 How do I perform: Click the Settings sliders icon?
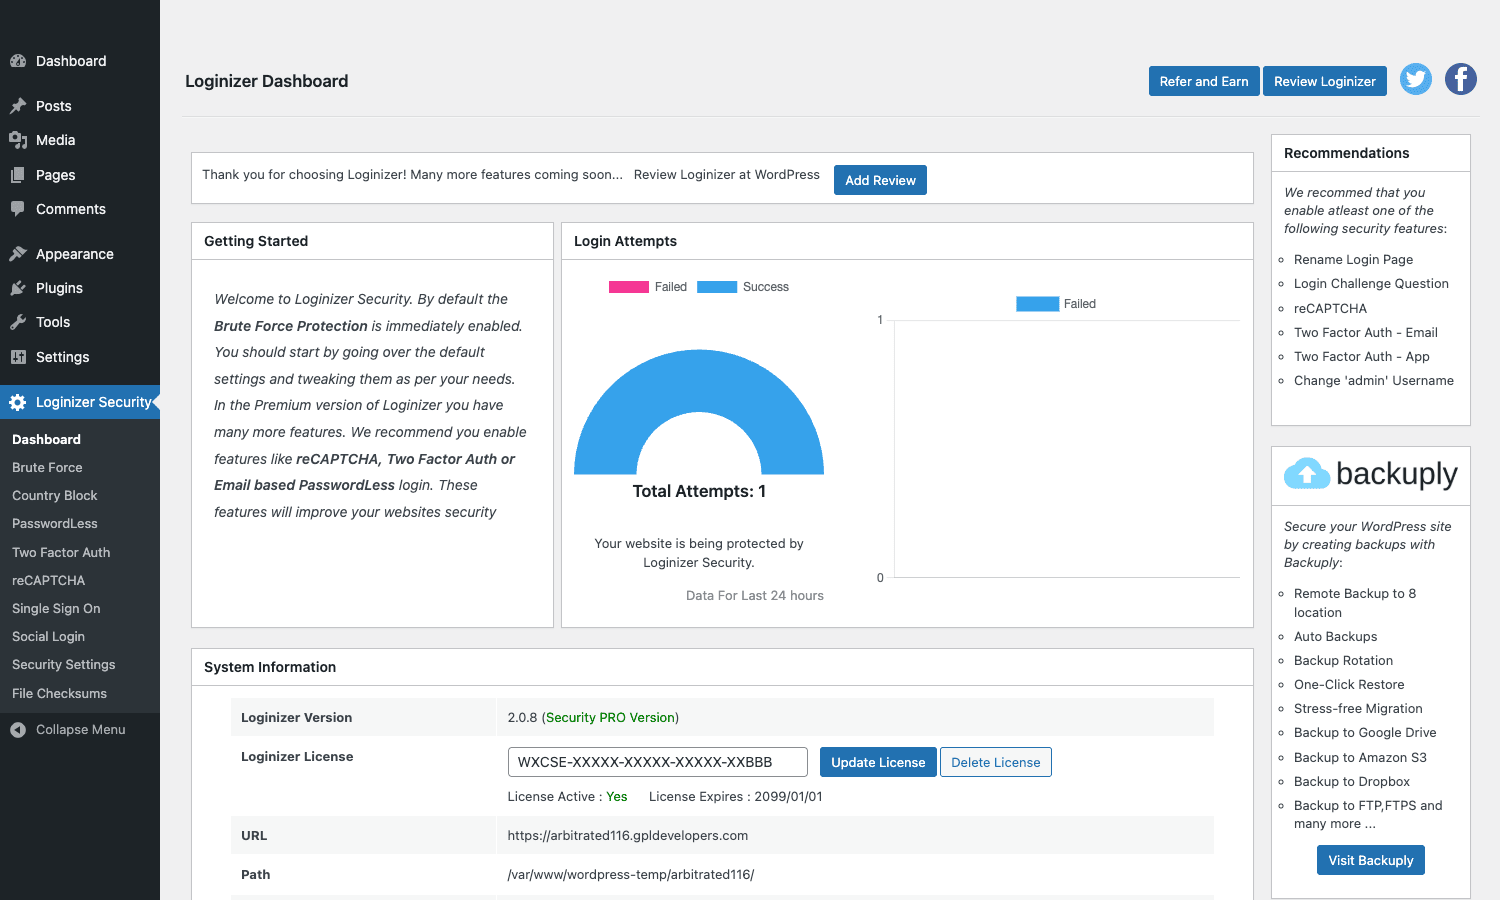[18, 357]
